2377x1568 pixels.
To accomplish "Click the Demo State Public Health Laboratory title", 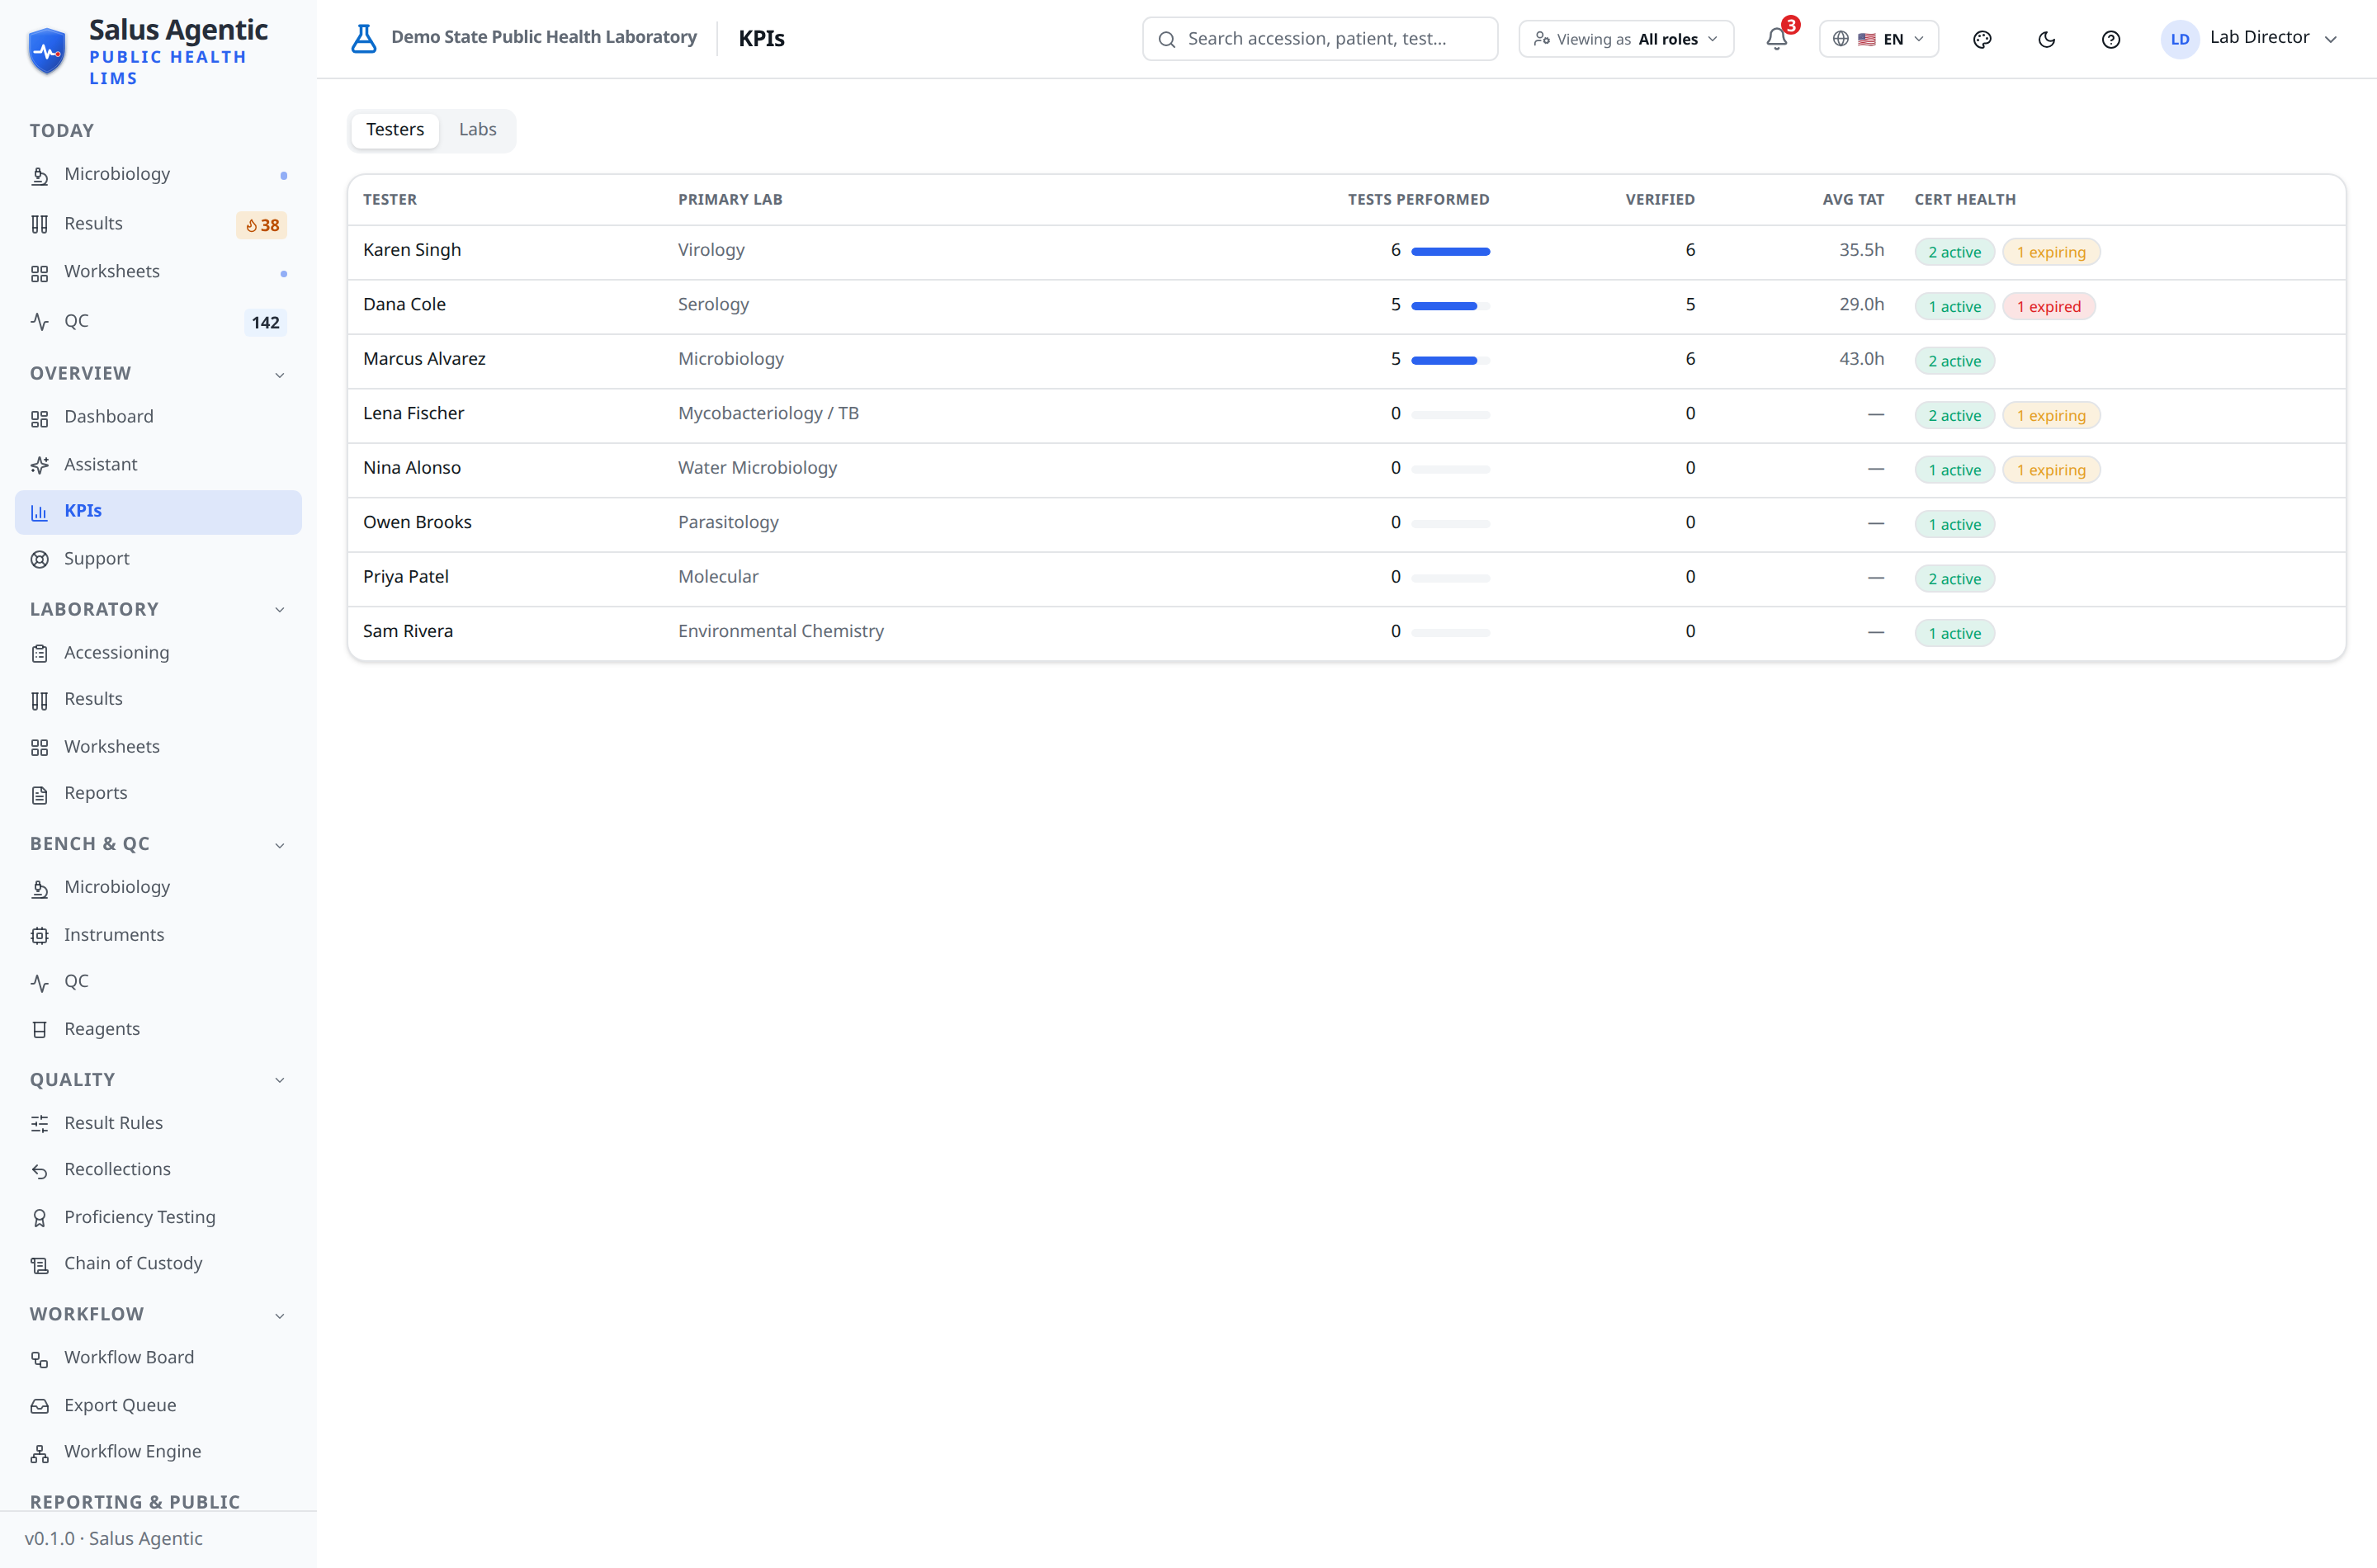I will [544, 37].
